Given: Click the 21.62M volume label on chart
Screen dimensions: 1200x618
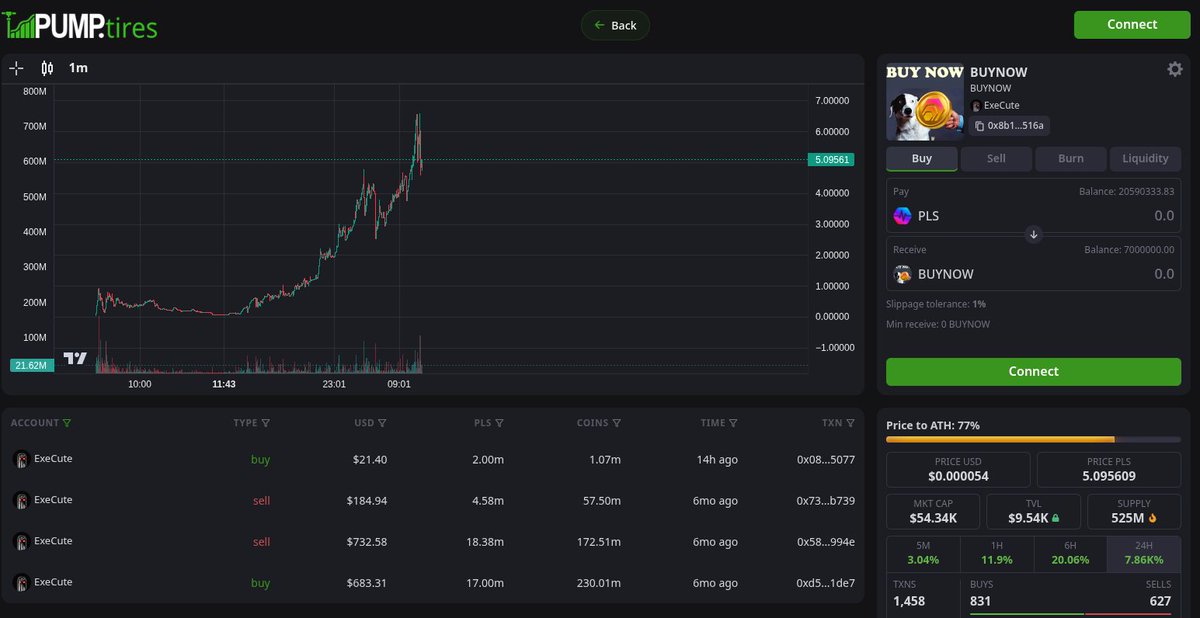Looking at the screenshot, I should [31, 366].
